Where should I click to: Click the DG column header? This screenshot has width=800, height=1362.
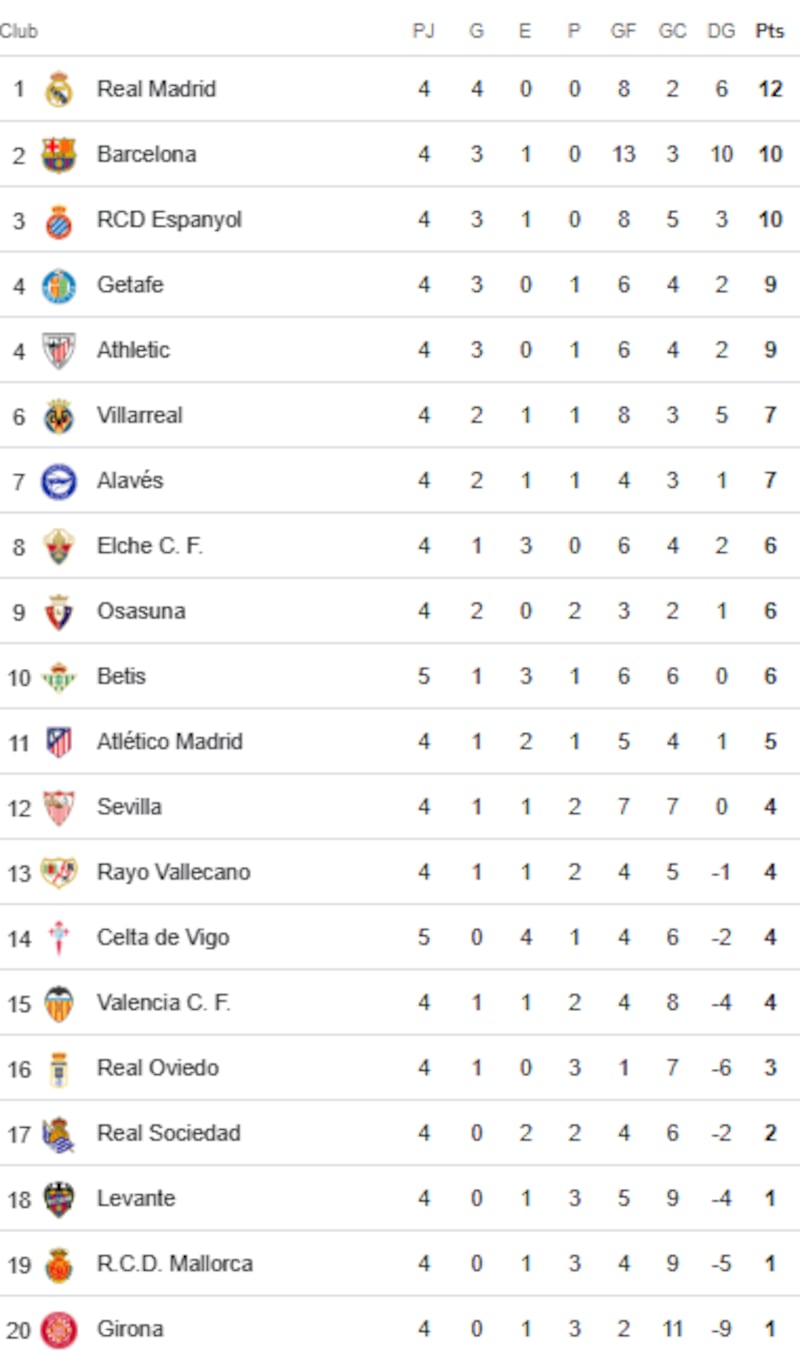(721, 31)
